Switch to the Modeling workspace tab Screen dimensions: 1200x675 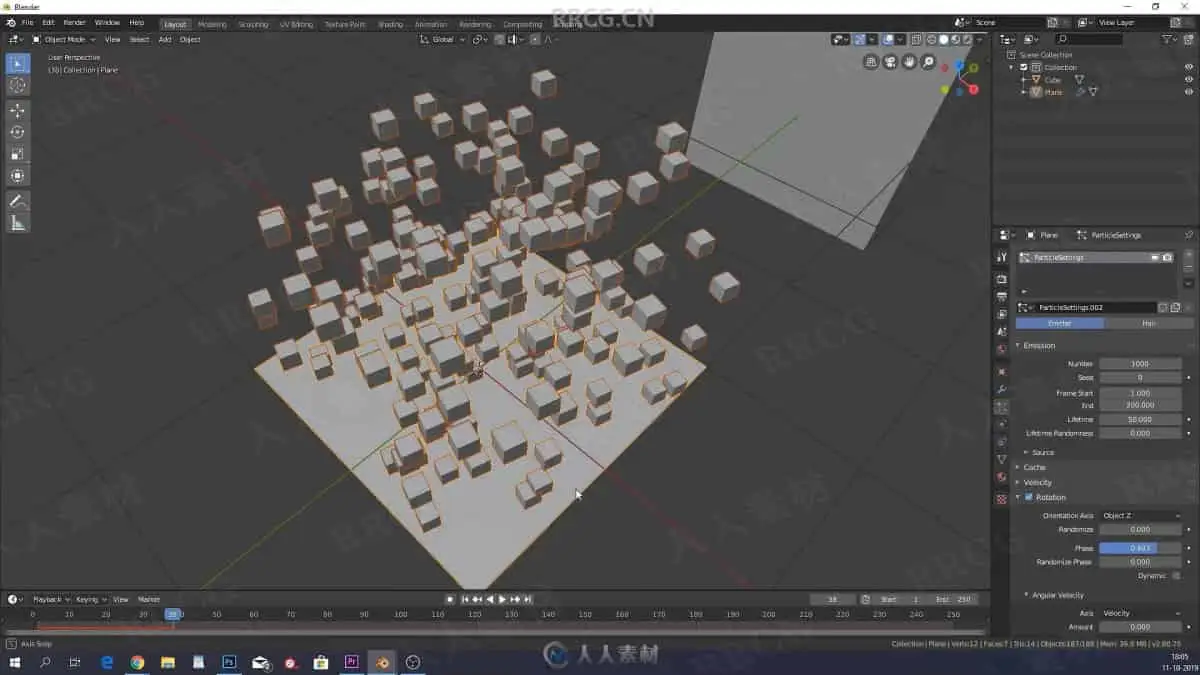click(212, 24)
